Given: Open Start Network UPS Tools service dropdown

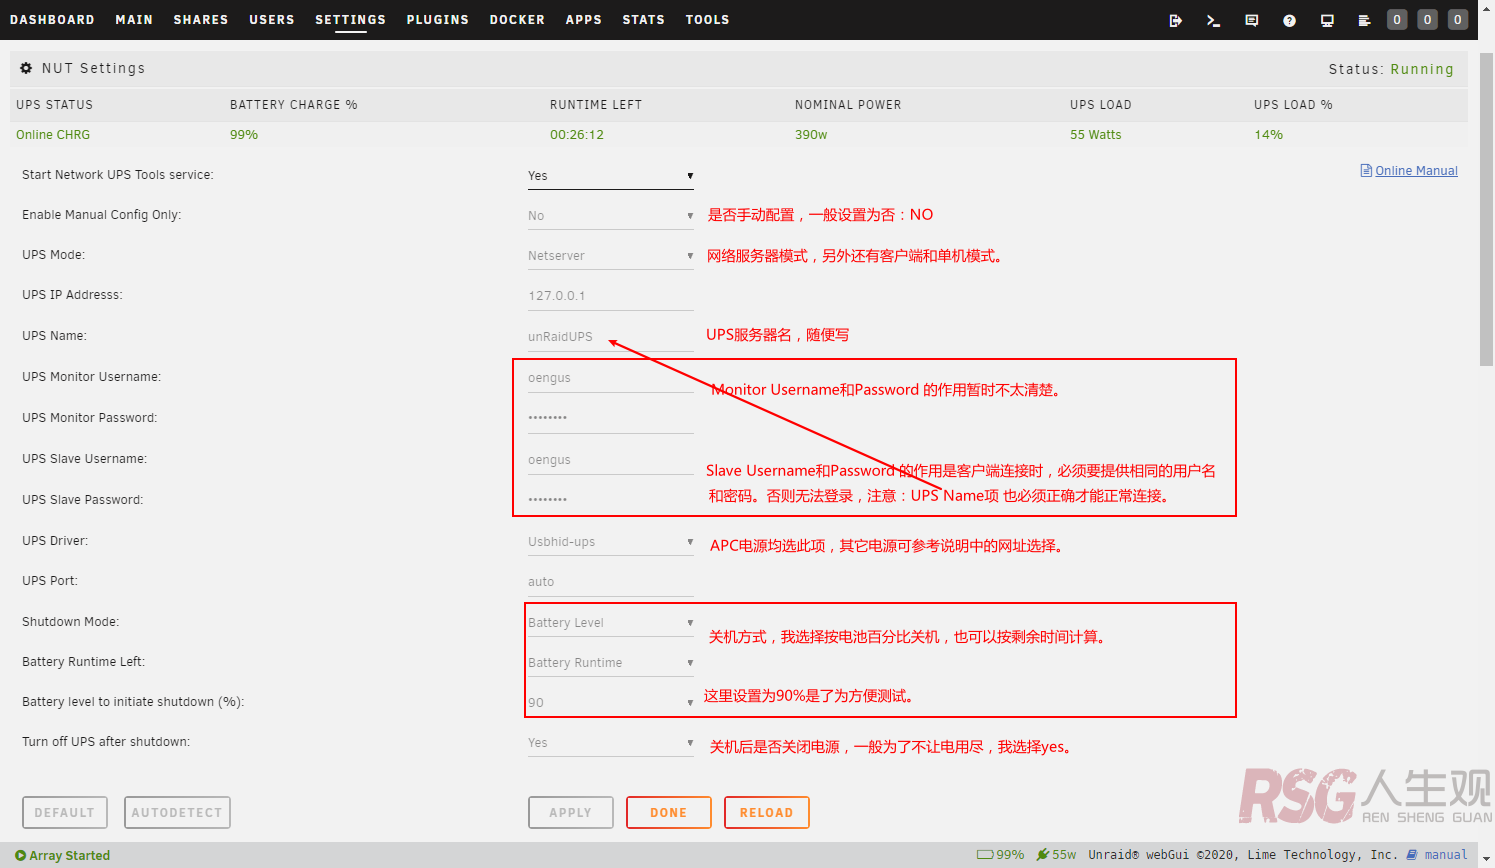Looking at the screenshot, I should coord(611,176).
